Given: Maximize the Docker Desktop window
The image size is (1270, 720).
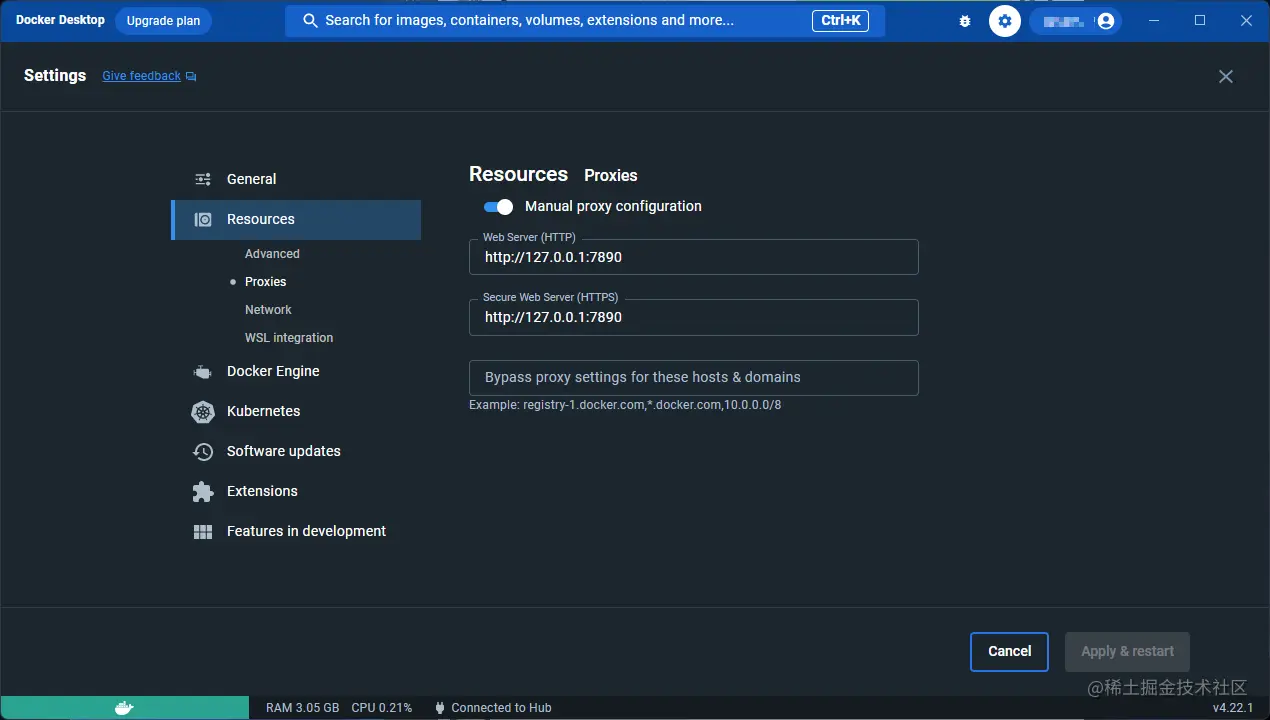Looking at the screenshot, I should 1200,20.
